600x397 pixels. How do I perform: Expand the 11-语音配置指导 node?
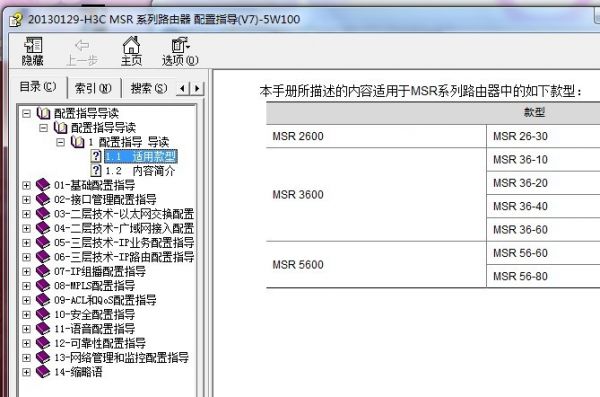tap(26, 329)
